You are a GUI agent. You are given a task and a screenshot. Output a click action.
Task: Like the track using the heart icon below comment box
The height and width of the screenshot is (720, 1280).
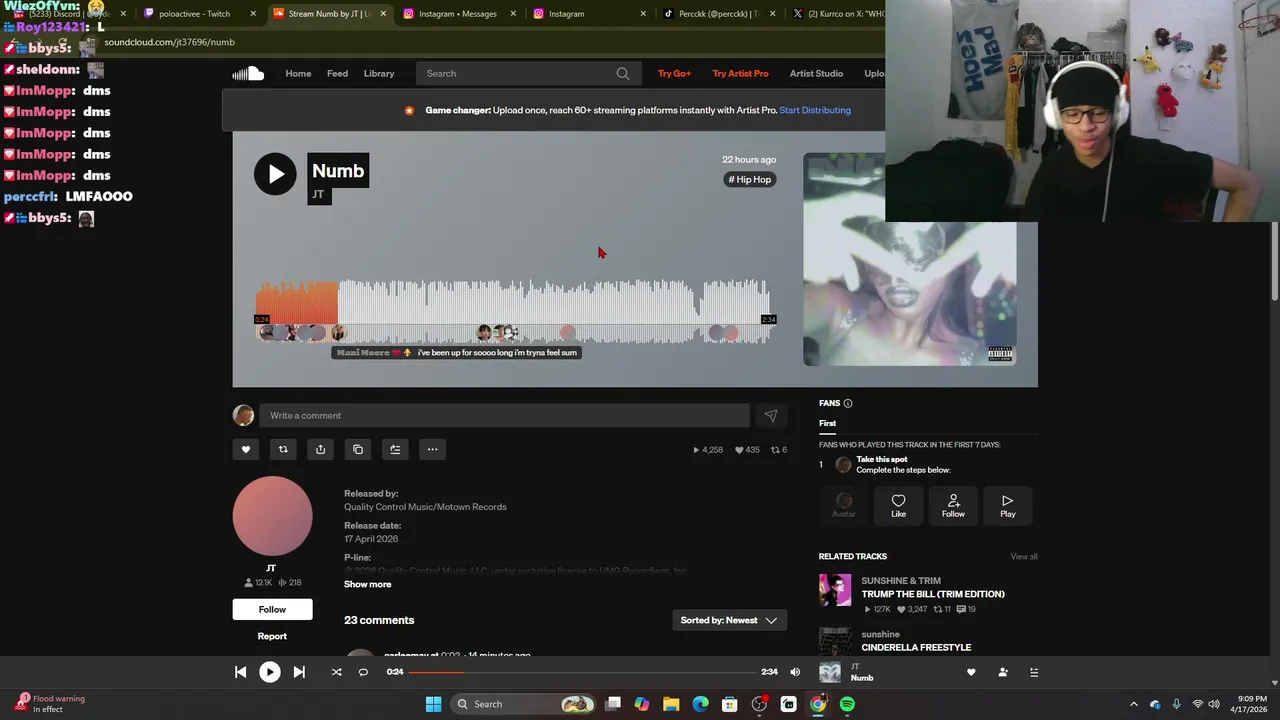point(246,449)
